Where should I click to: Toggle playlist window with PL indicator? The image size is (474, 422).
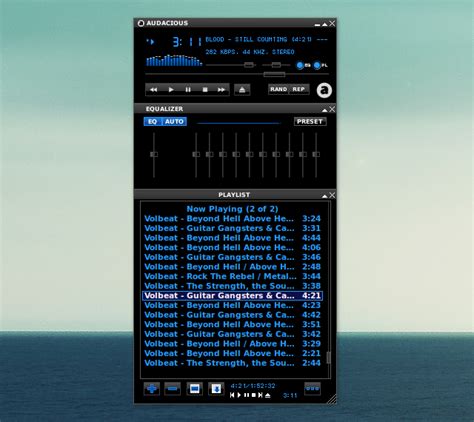tap(321, 65)
